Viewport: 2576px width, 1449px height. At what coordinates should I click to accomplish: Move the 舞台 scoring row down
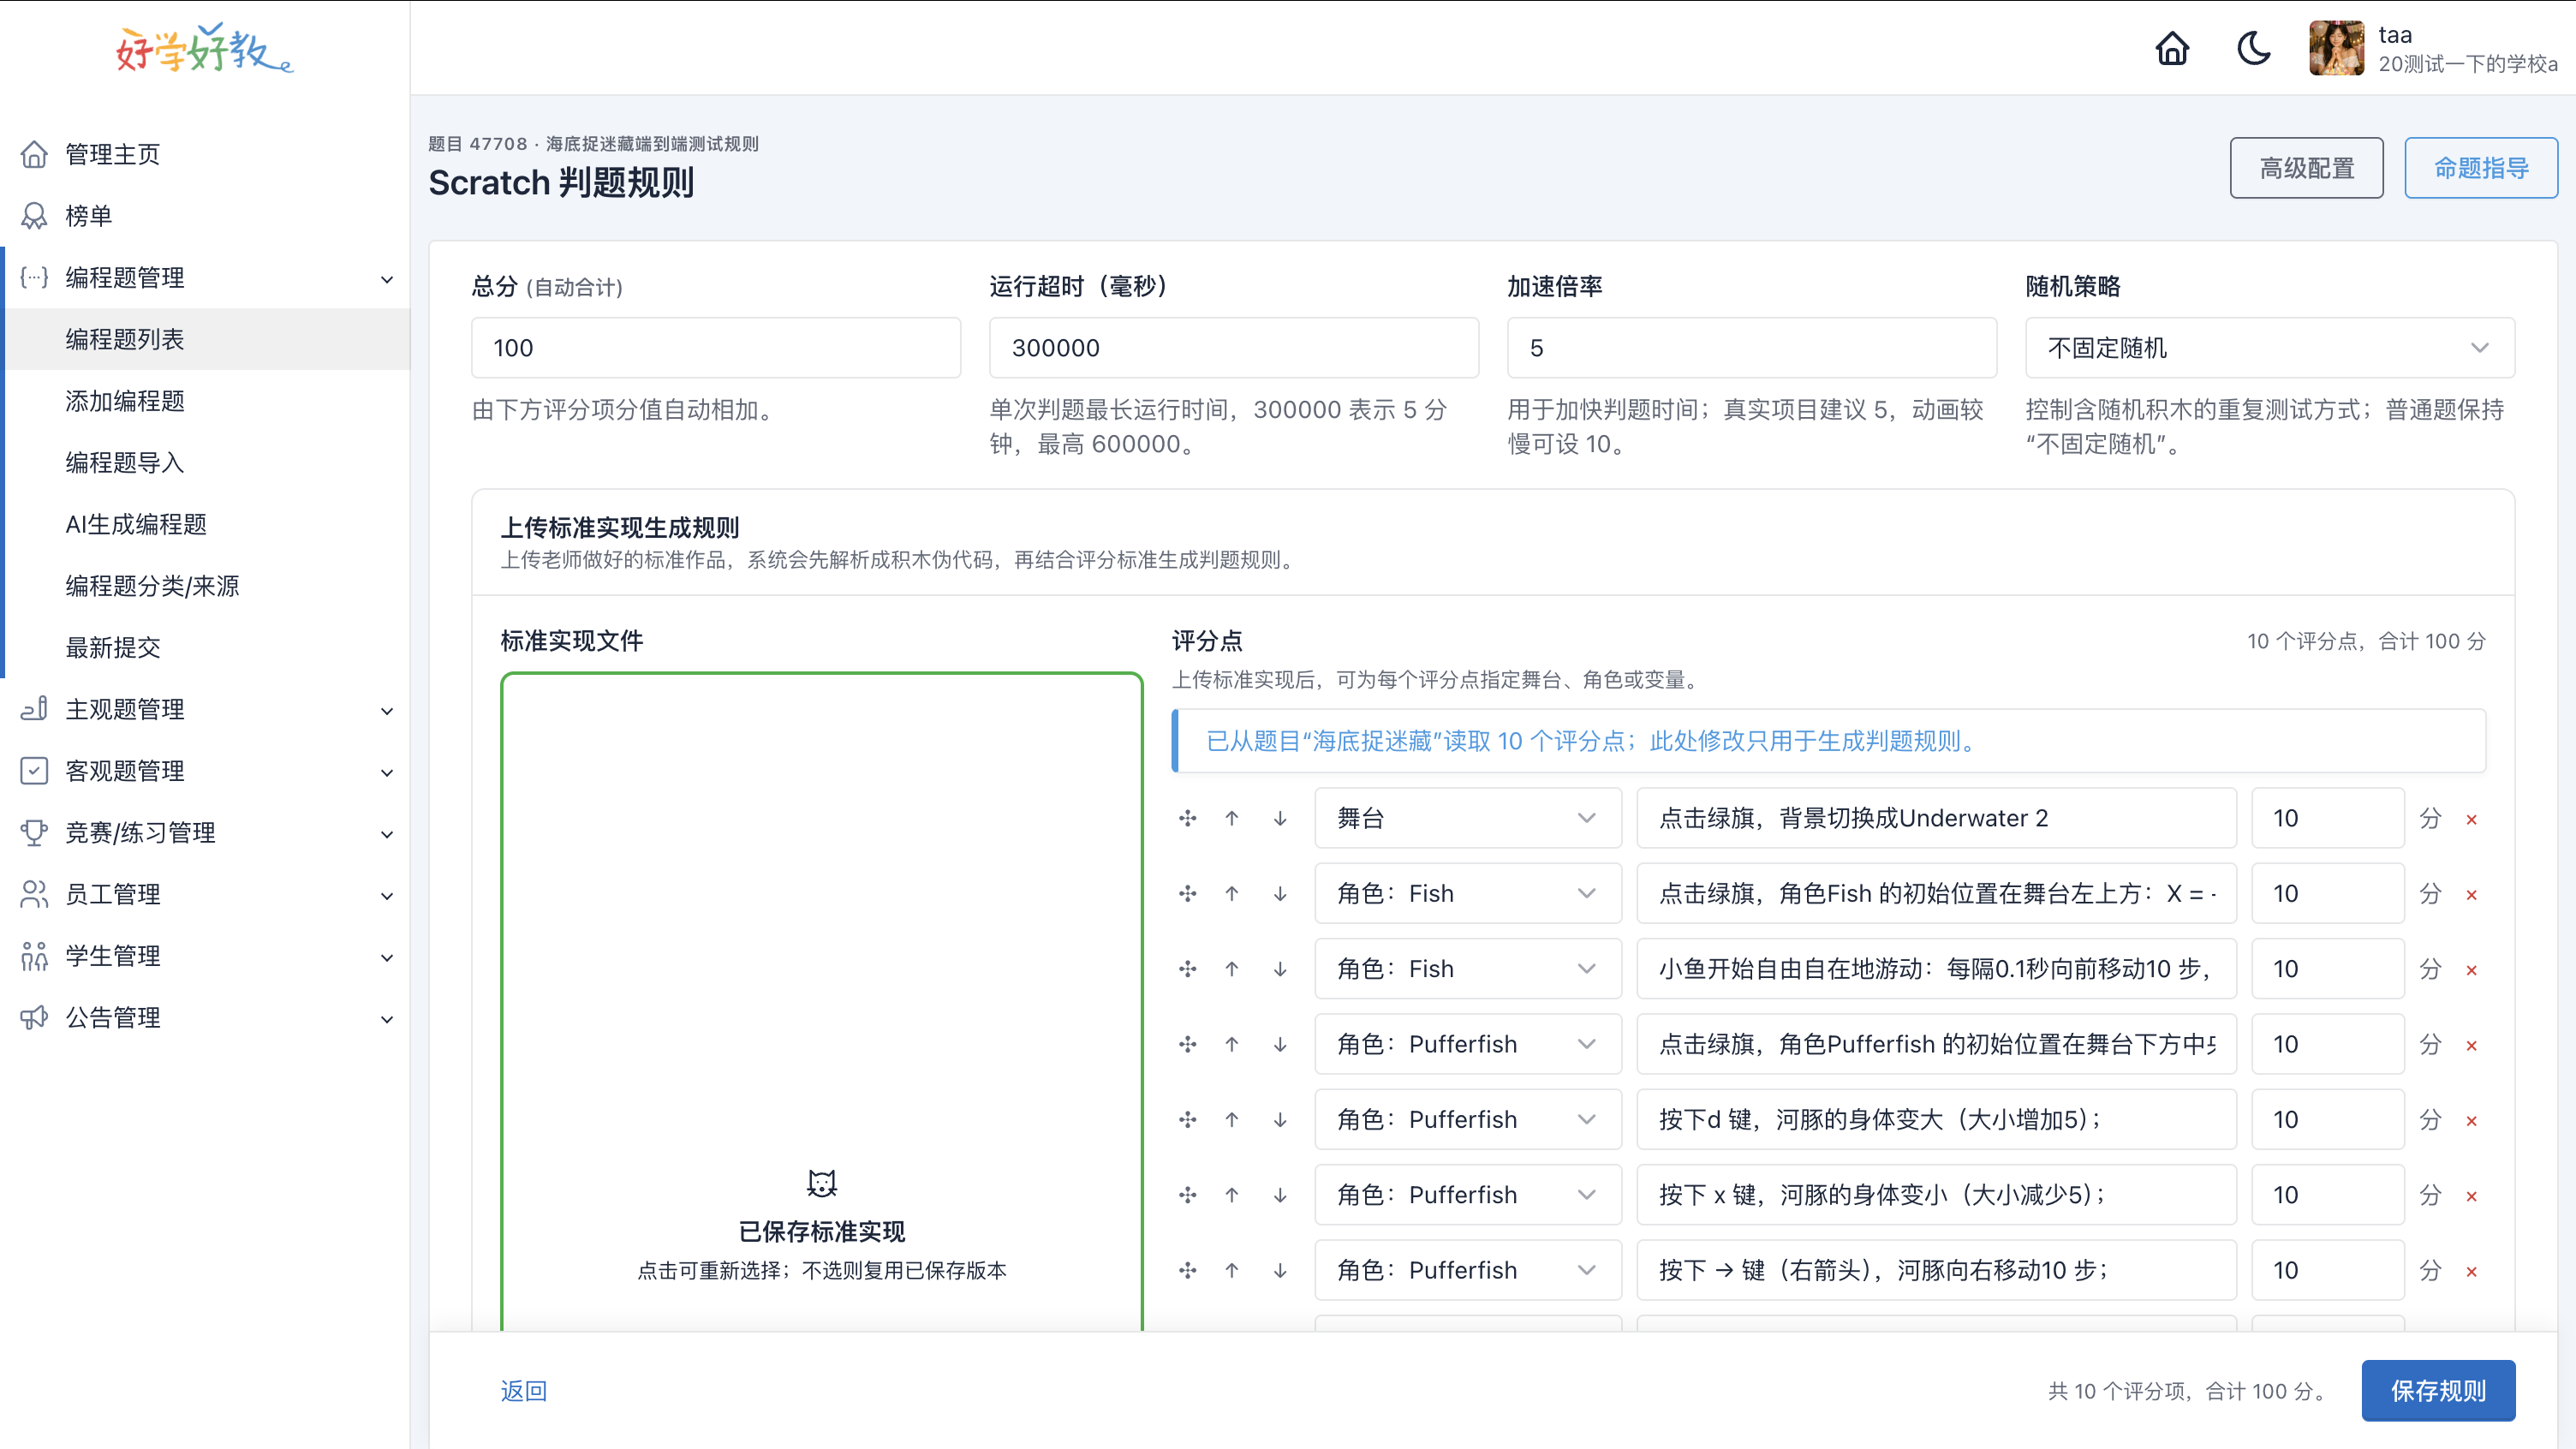tap(1280, 818)
